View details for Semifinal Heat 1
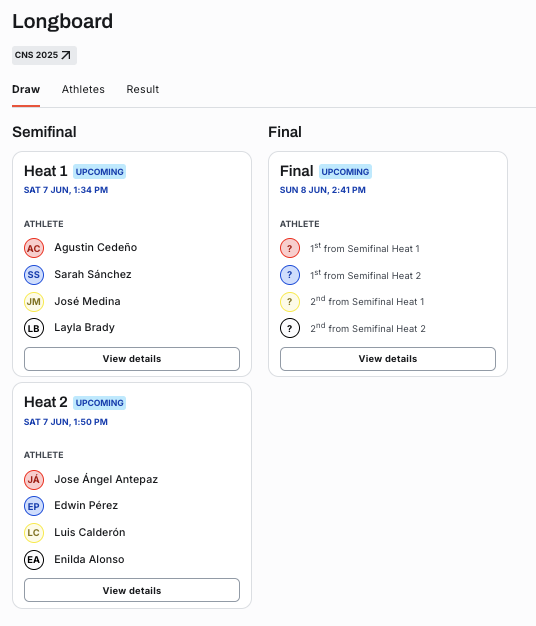The height and width of the screenshot is (626, 536). click(132, 359)
